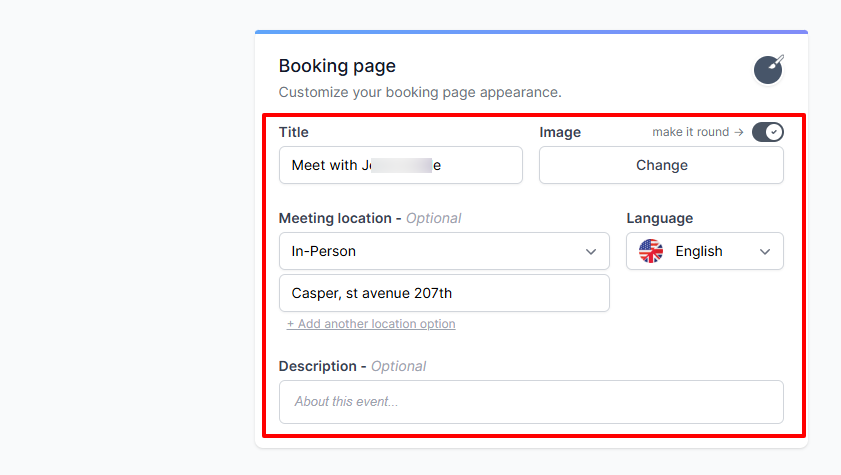The height and width of the screenshot is (475, 841).
Task: Click Add another location option link
Action: (x=371, y=324)
